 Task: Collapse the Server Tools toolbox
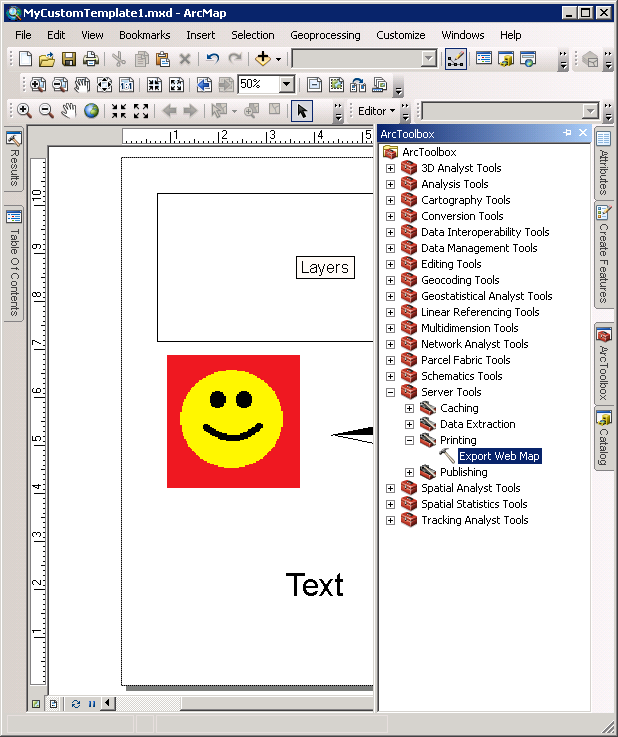coord(390,392)
